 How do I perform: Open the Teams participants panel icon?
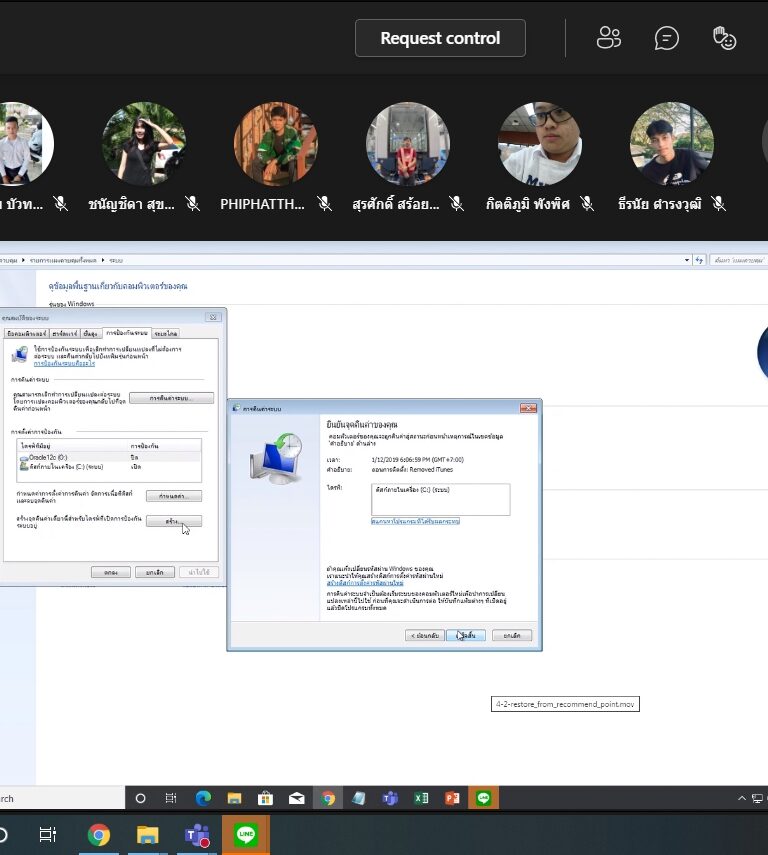coord(609,38)
